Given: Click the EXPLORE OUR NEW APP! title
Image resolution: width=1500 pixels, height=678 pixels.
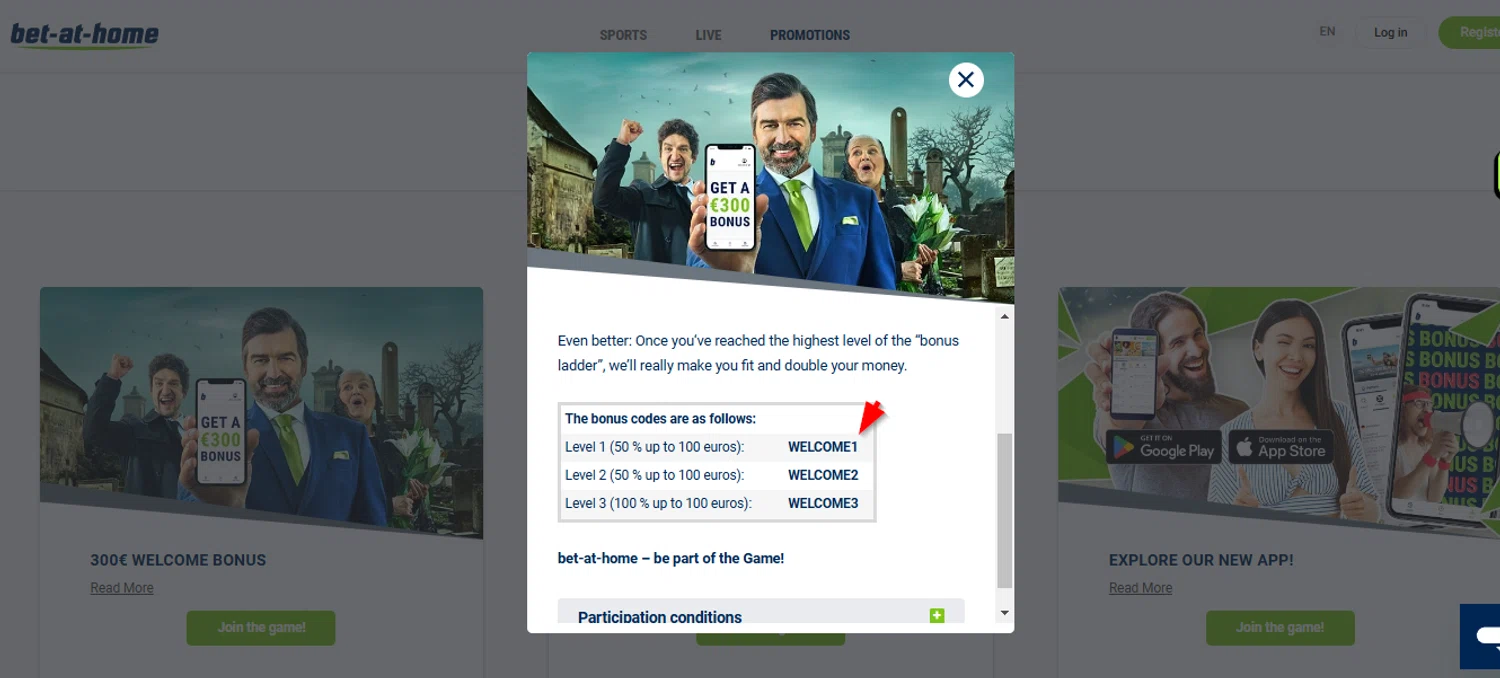Looking at the screenshot, I should pos(1201,560).
